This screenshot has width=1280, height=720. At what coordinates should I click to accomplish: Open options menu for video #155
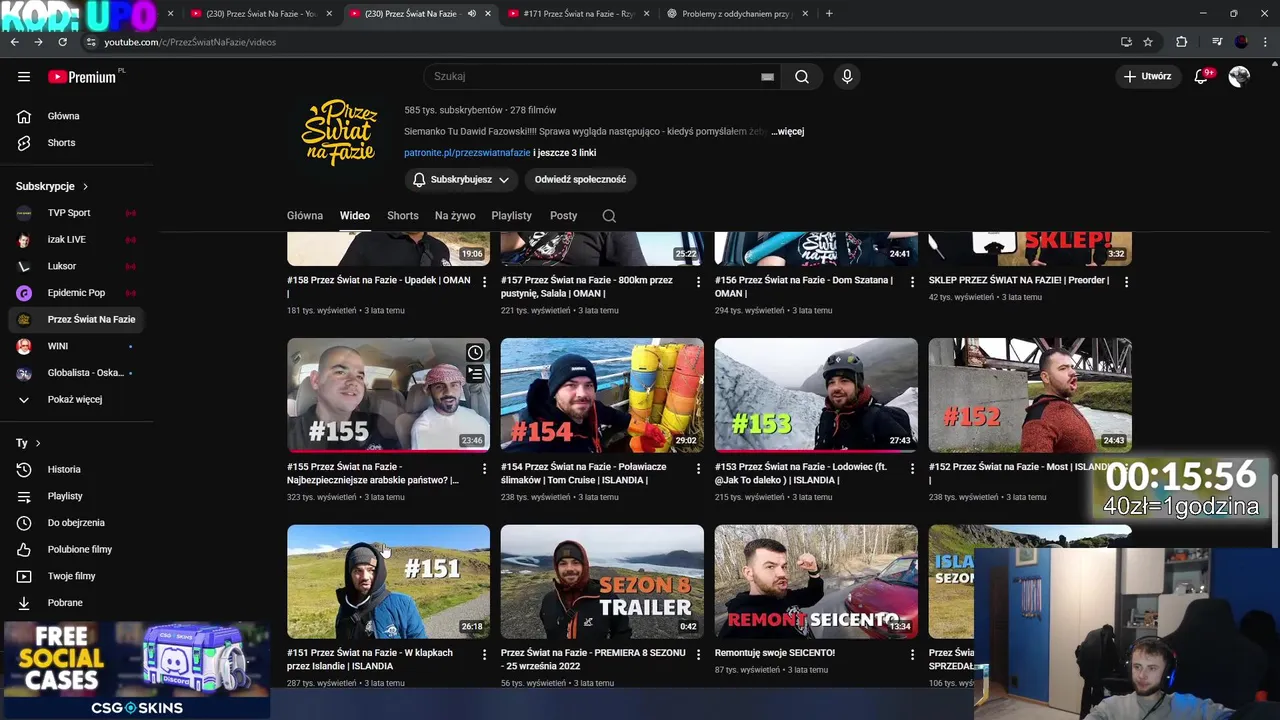click(484, 468)
